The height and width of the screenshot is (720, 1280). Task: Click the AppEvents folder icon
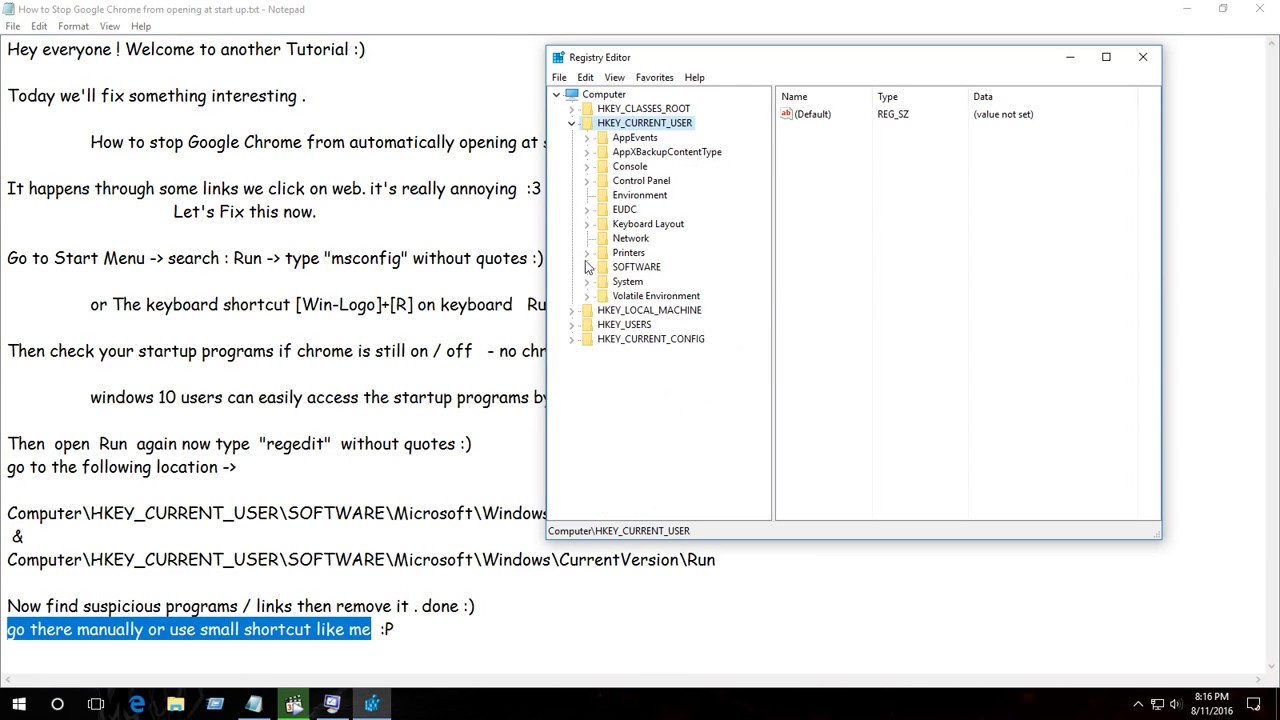[x=602, y=138]
